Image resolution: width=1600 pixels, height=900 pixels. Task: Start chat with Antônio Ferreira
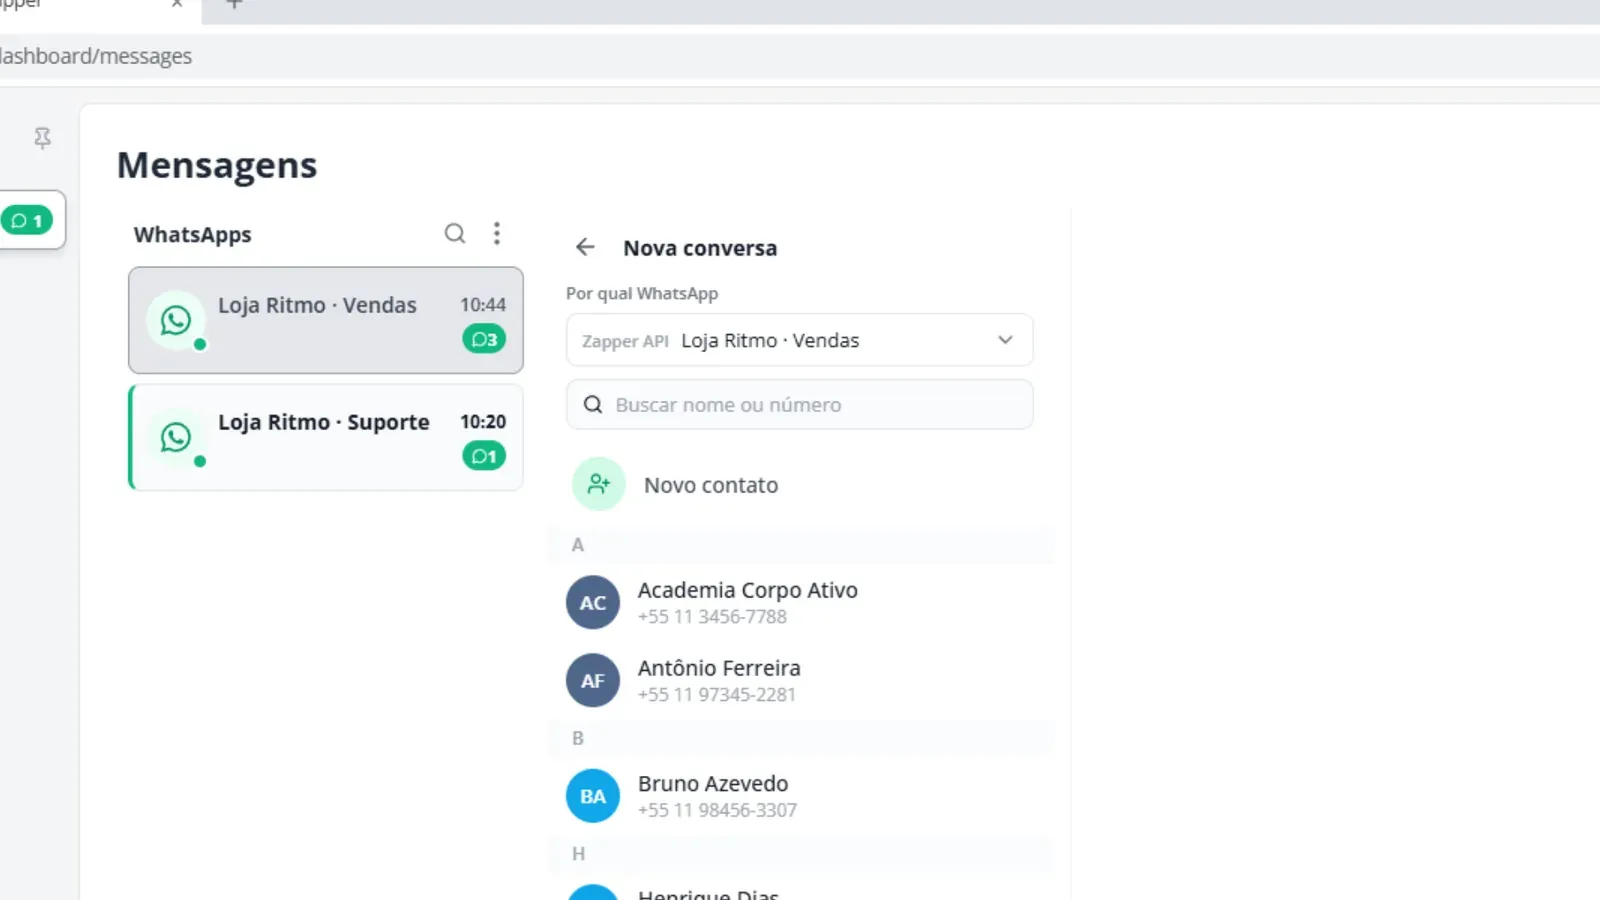(x=800, y=680)
